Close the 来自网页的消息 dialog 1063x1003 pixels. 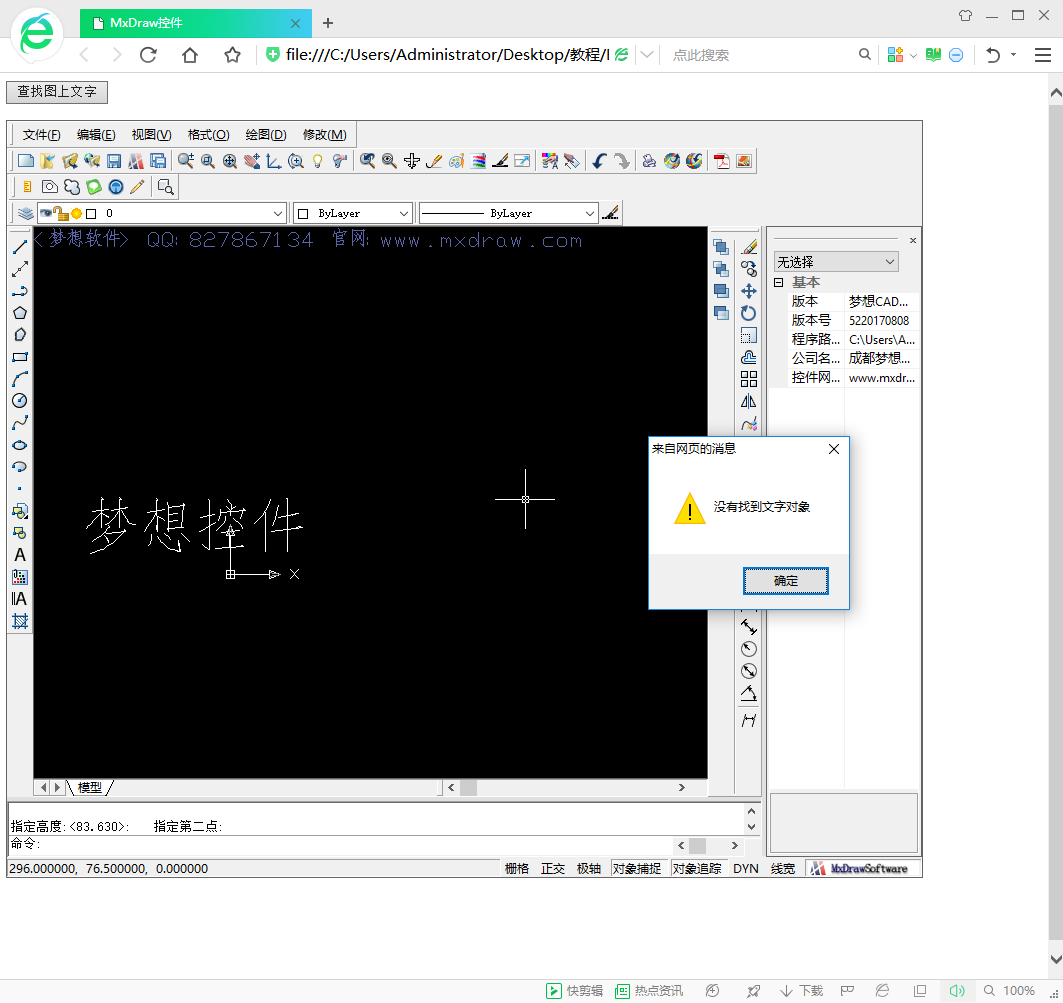[x=834, y=449]
